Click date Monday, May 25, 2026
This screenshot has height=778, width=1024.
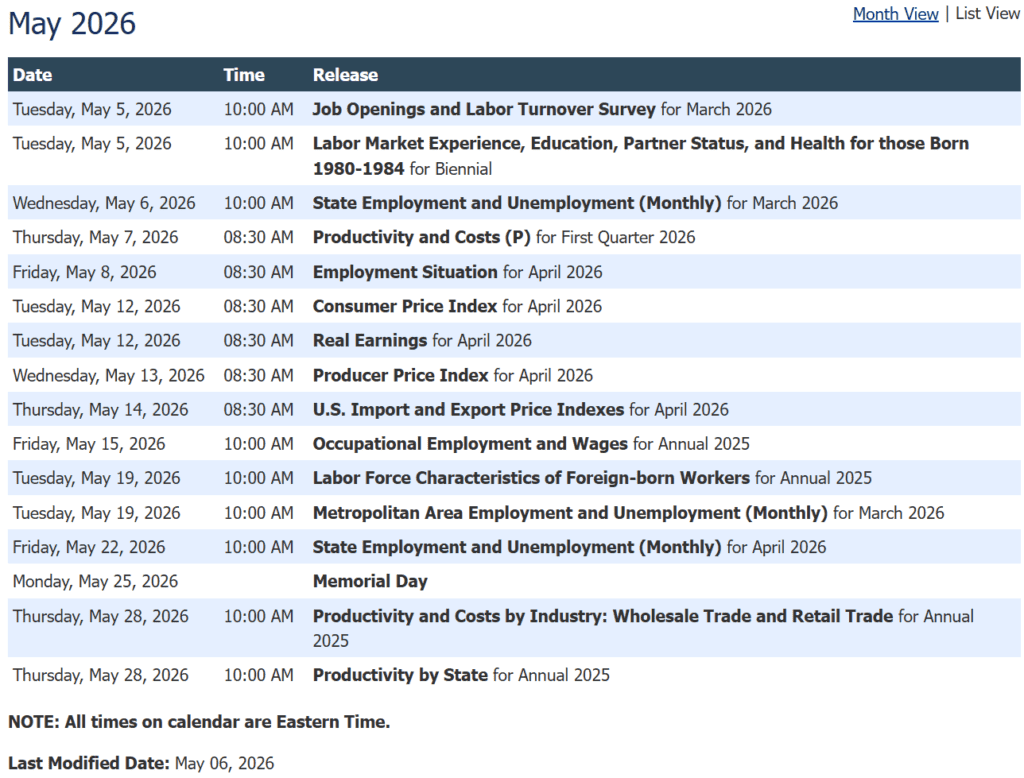95,581
